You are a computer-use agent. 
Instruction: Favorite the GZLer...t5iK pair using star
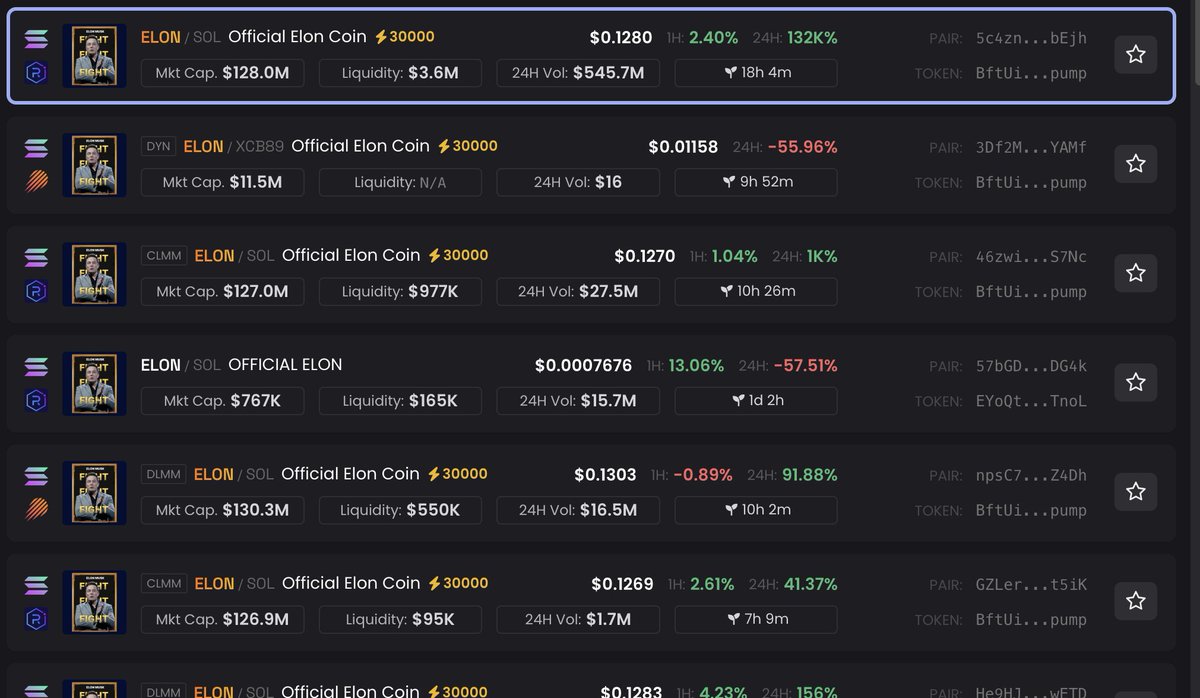point(1135,601)
